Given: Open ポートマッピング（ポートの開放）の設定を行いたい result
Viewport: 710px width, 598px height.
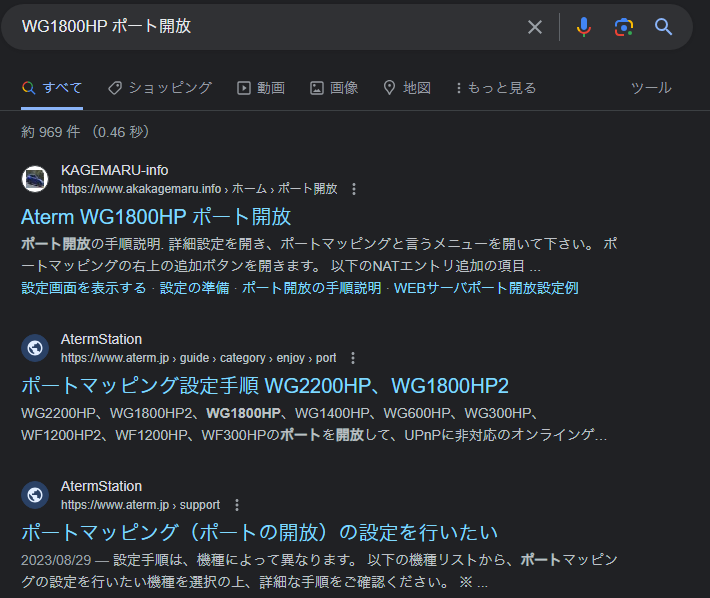Looking at the screenshot, I should pyautogui.click(x=259, y=533).
